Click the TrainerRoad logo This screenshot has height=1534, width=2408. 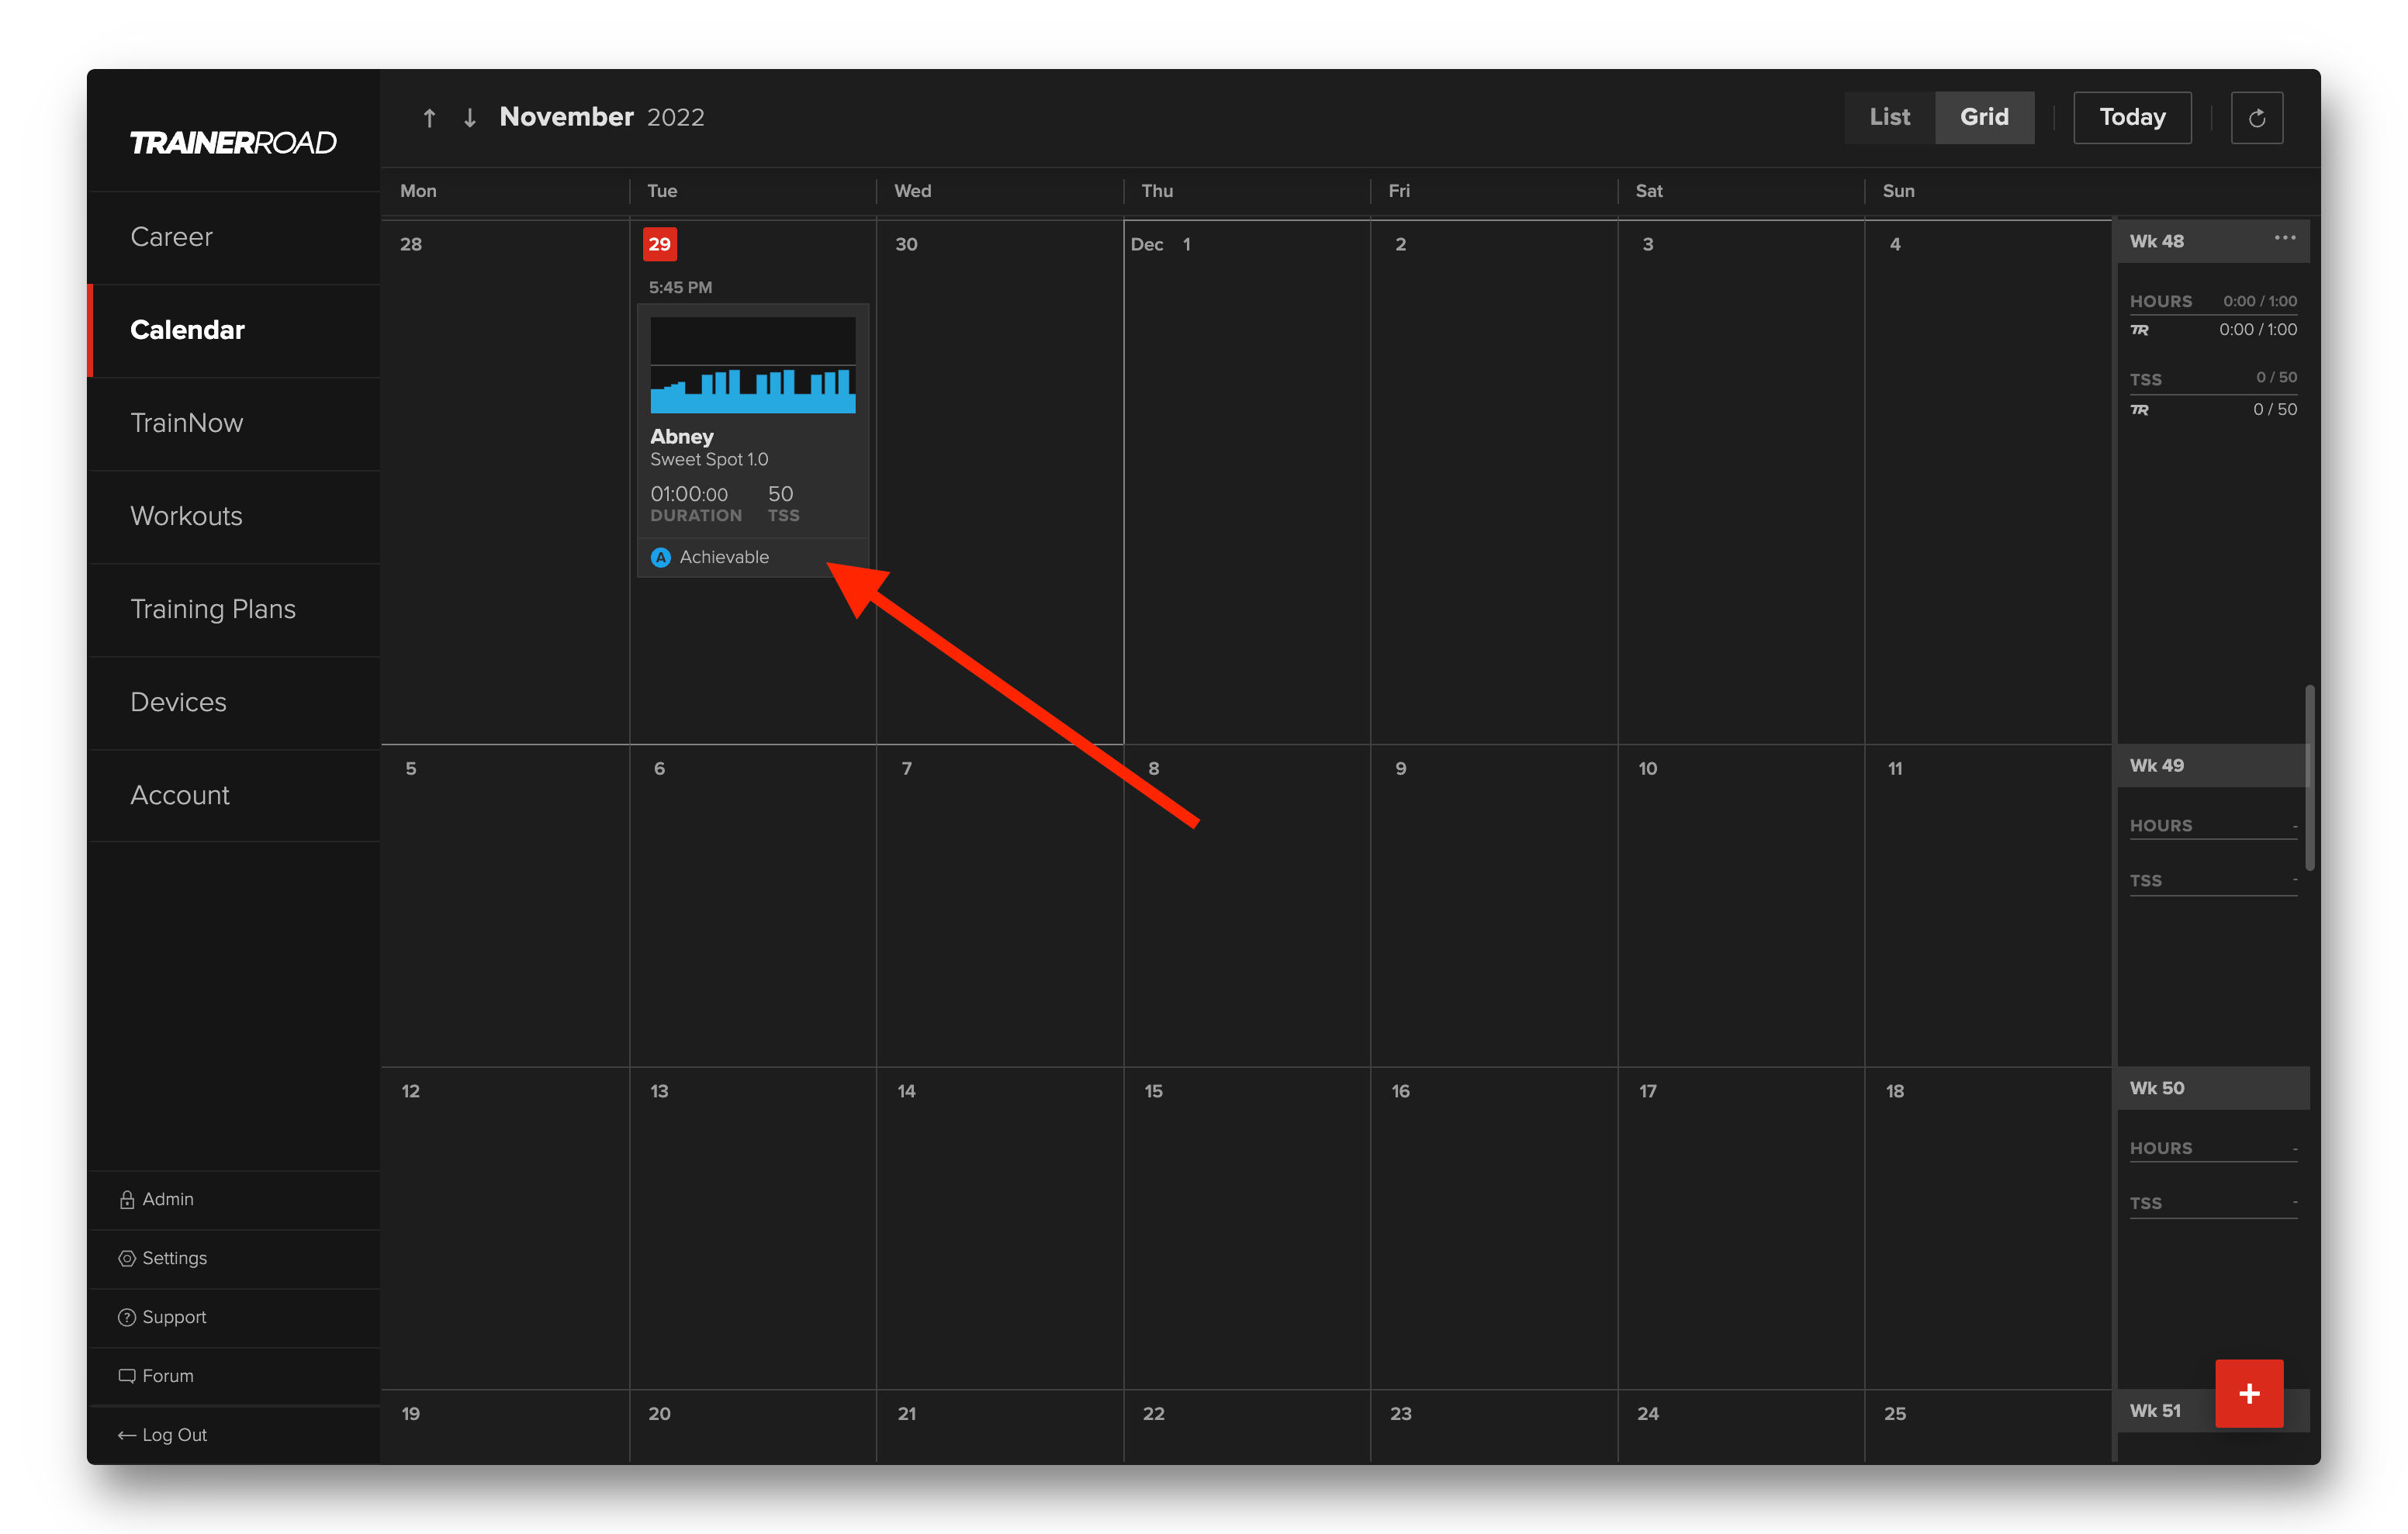pyautogui.click(x=233, y=143)
